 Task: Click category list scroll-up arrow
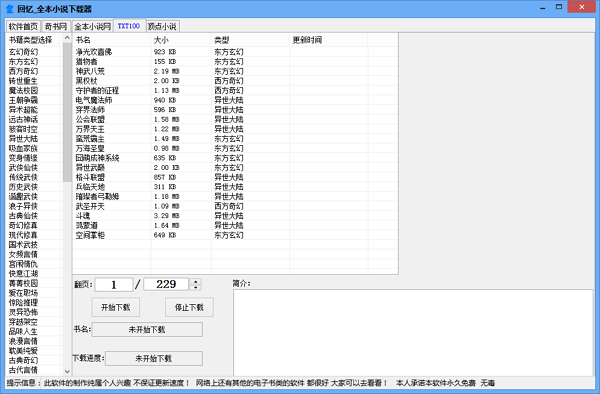pos(67,38)
